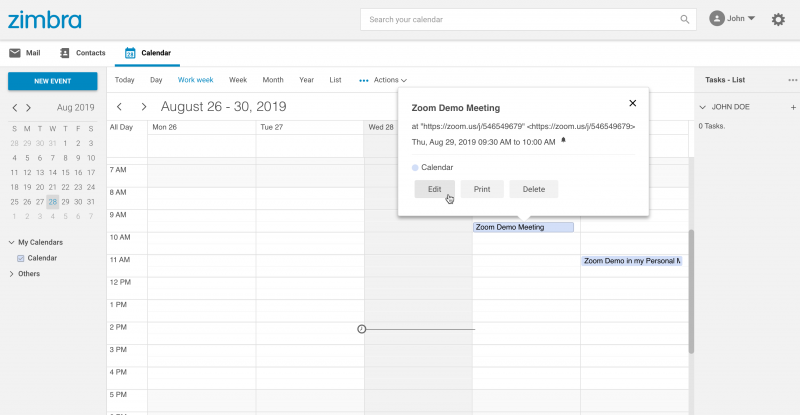Open the John user menu

(x=732, y=18)
